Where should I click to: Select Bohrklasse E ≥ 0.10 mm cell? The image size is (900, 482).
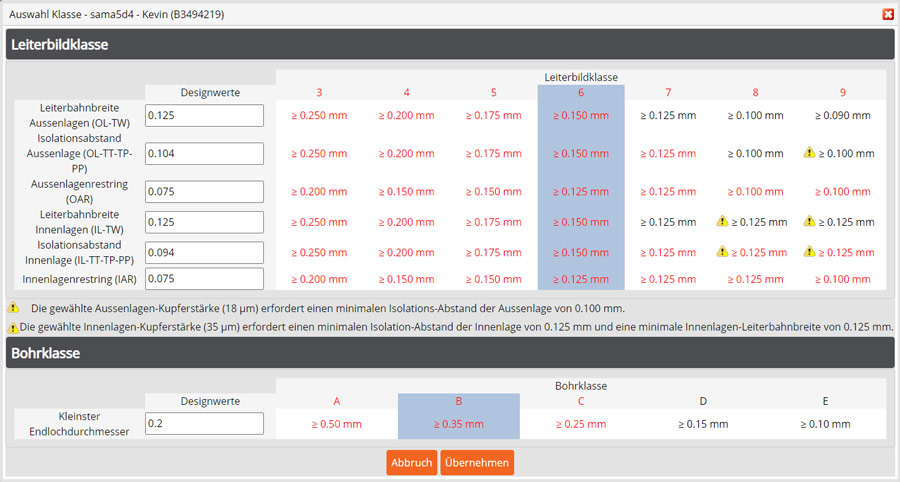click(x=825, y=424)
